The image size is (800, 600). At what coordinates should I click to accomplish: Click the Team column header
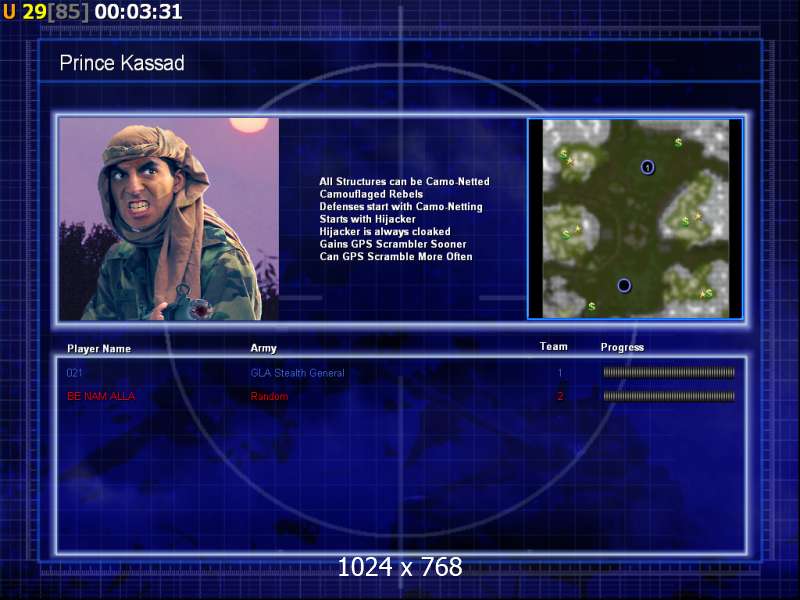coord(554,347)
